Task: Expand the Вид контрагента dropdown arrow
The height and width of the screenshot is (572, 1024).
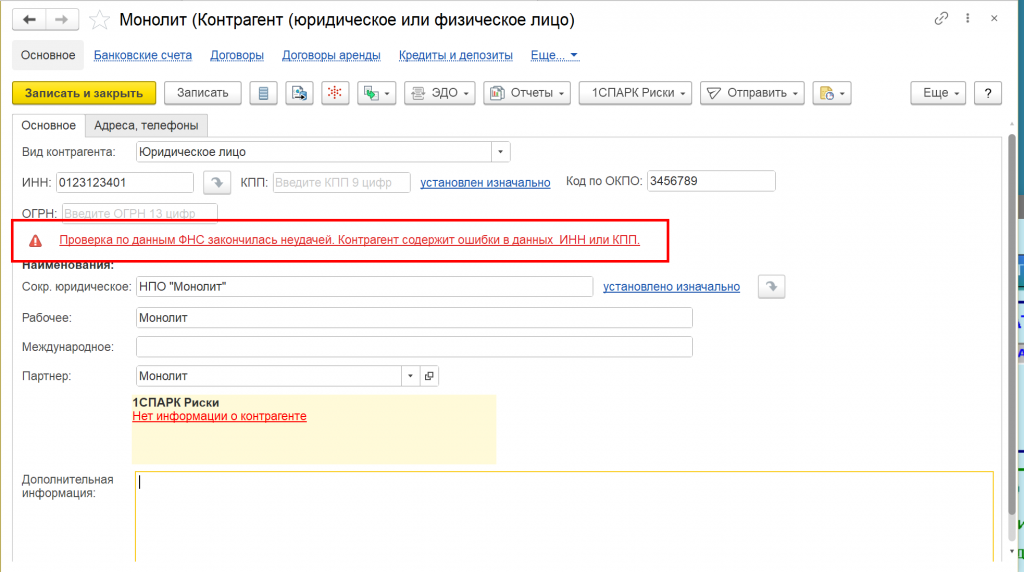Action: tap(500, 152)
